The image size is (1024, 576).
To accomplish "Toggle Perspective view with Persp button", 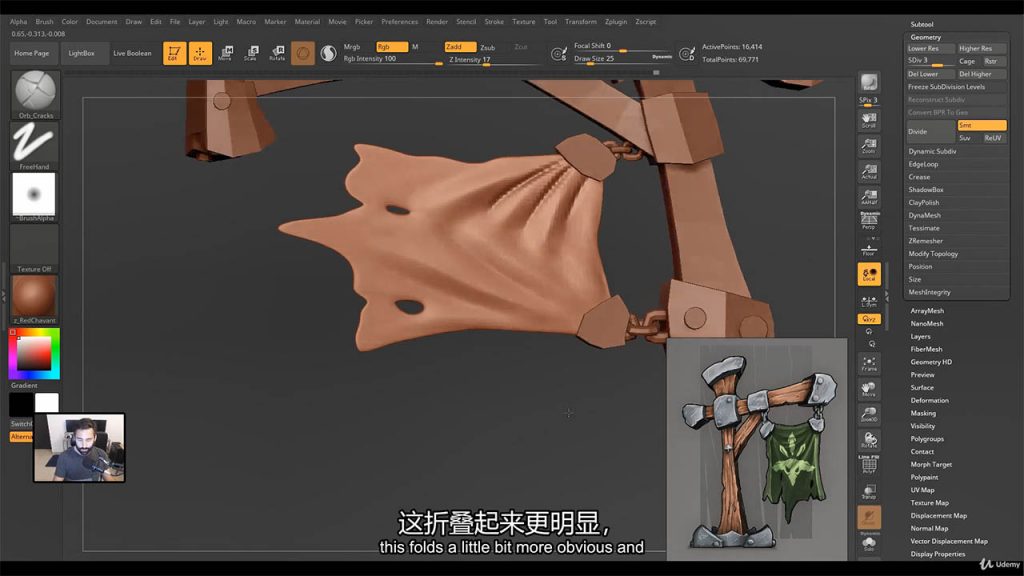I will (869, 223).
